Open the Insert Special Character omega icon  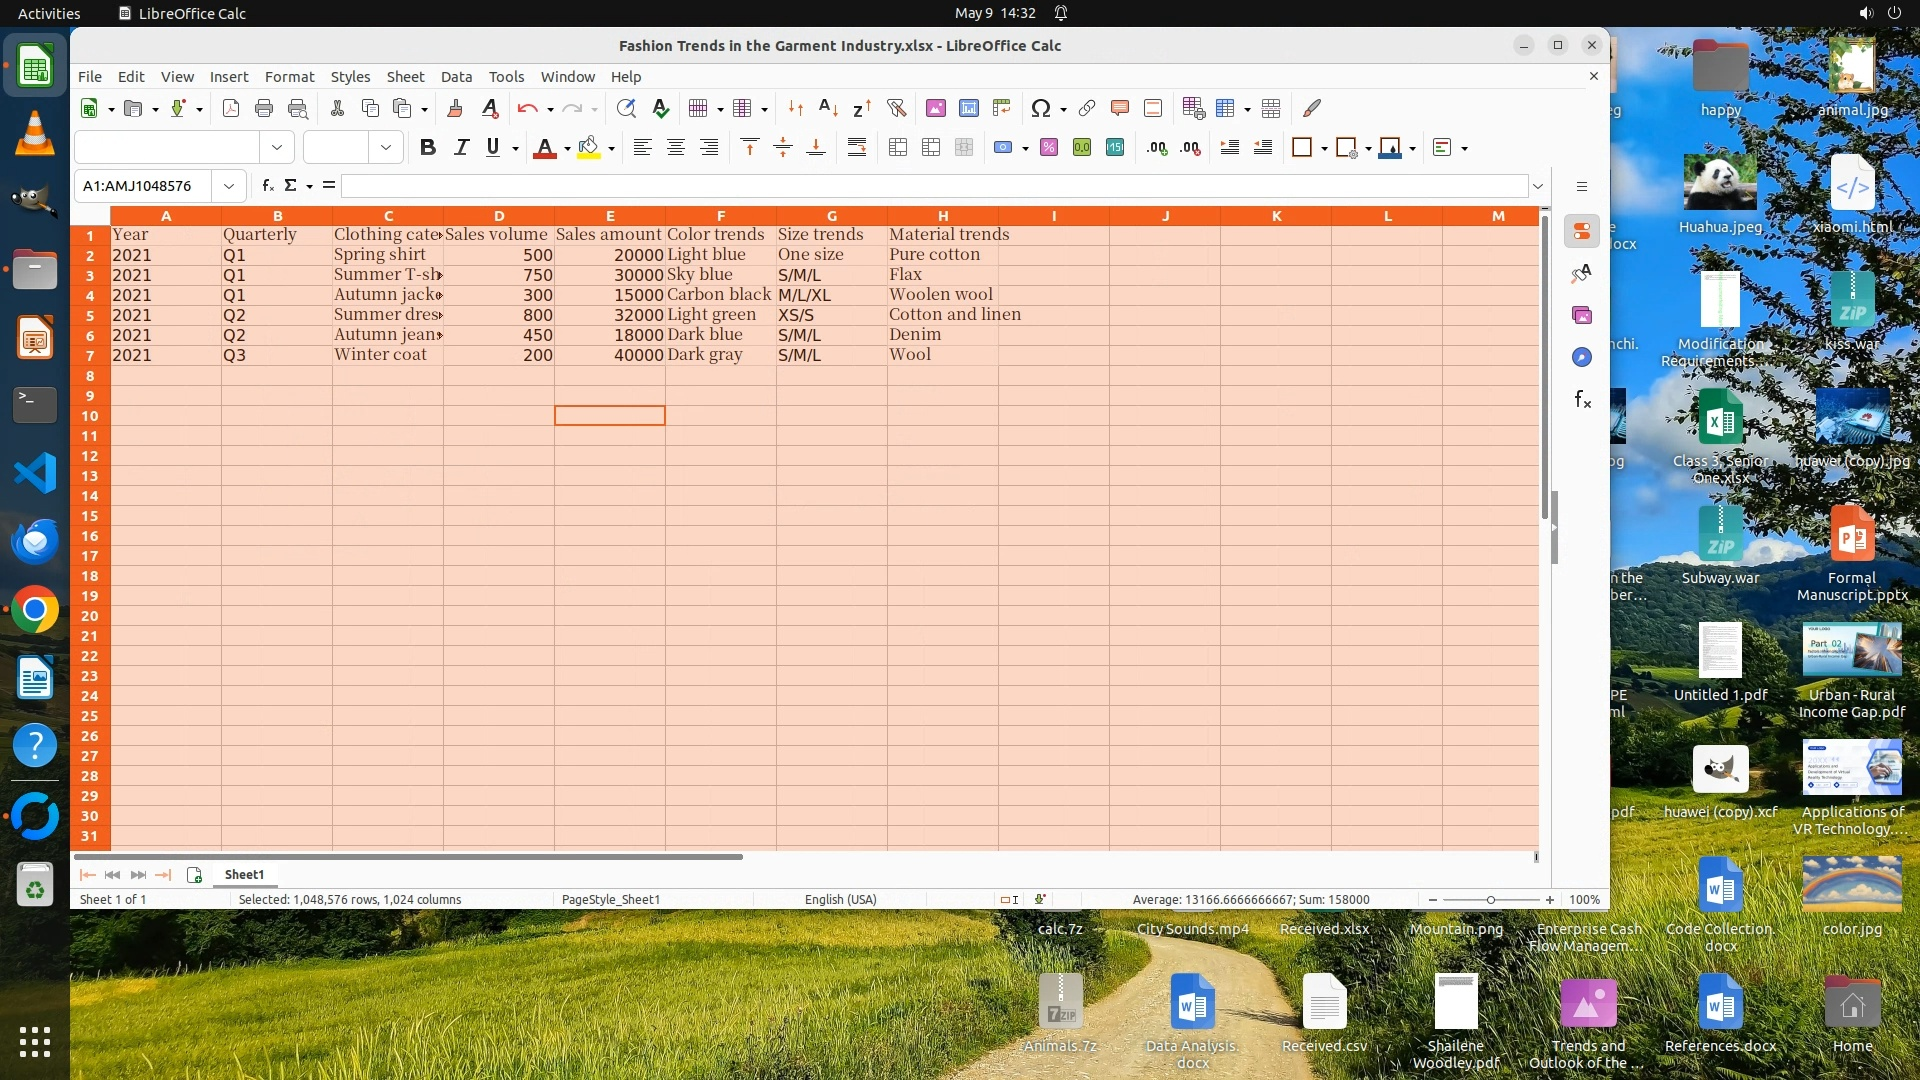click(x=1040, y=108)
